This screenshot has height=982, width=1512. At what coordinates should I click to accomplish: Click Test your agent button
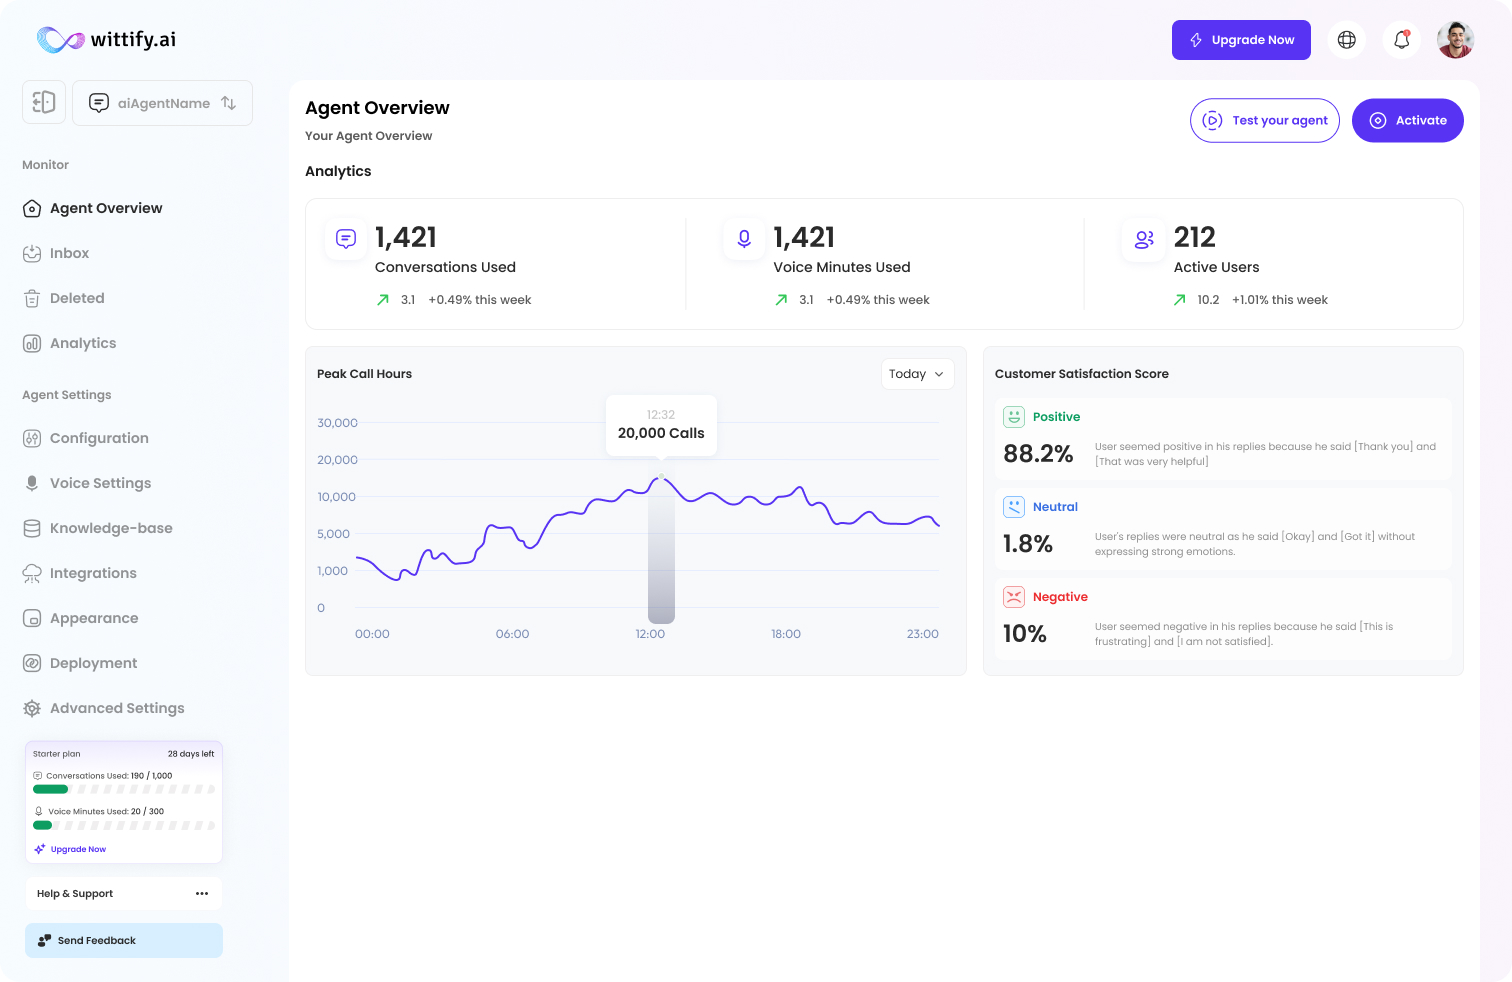[1265, 120]
